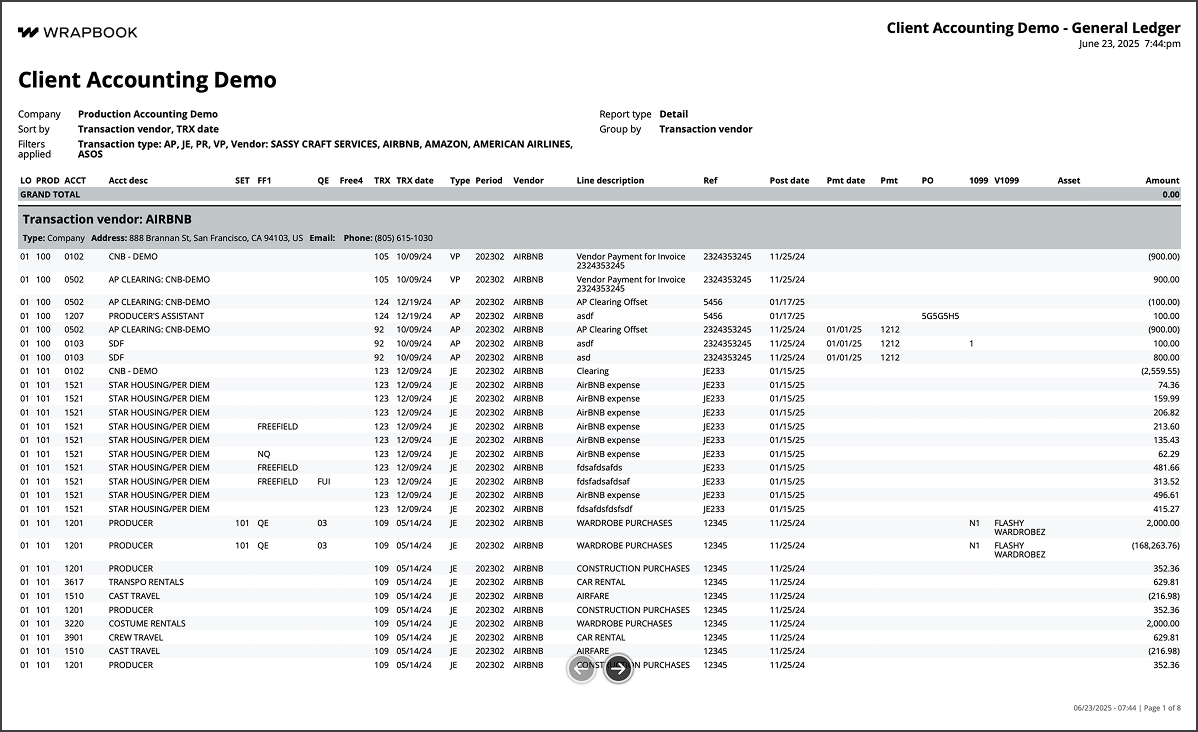Click the 'Clearing' line description

(592, 371)
